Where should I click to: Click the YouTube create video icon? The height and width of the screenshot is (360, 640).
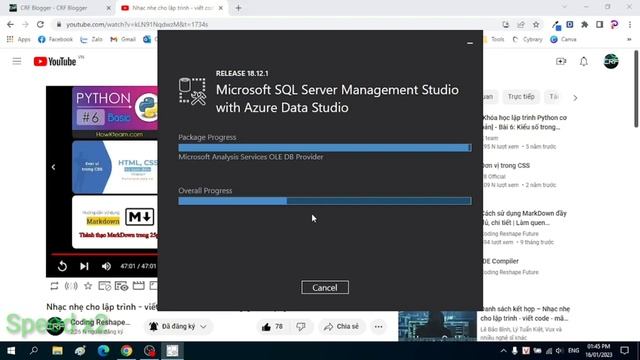561,62
